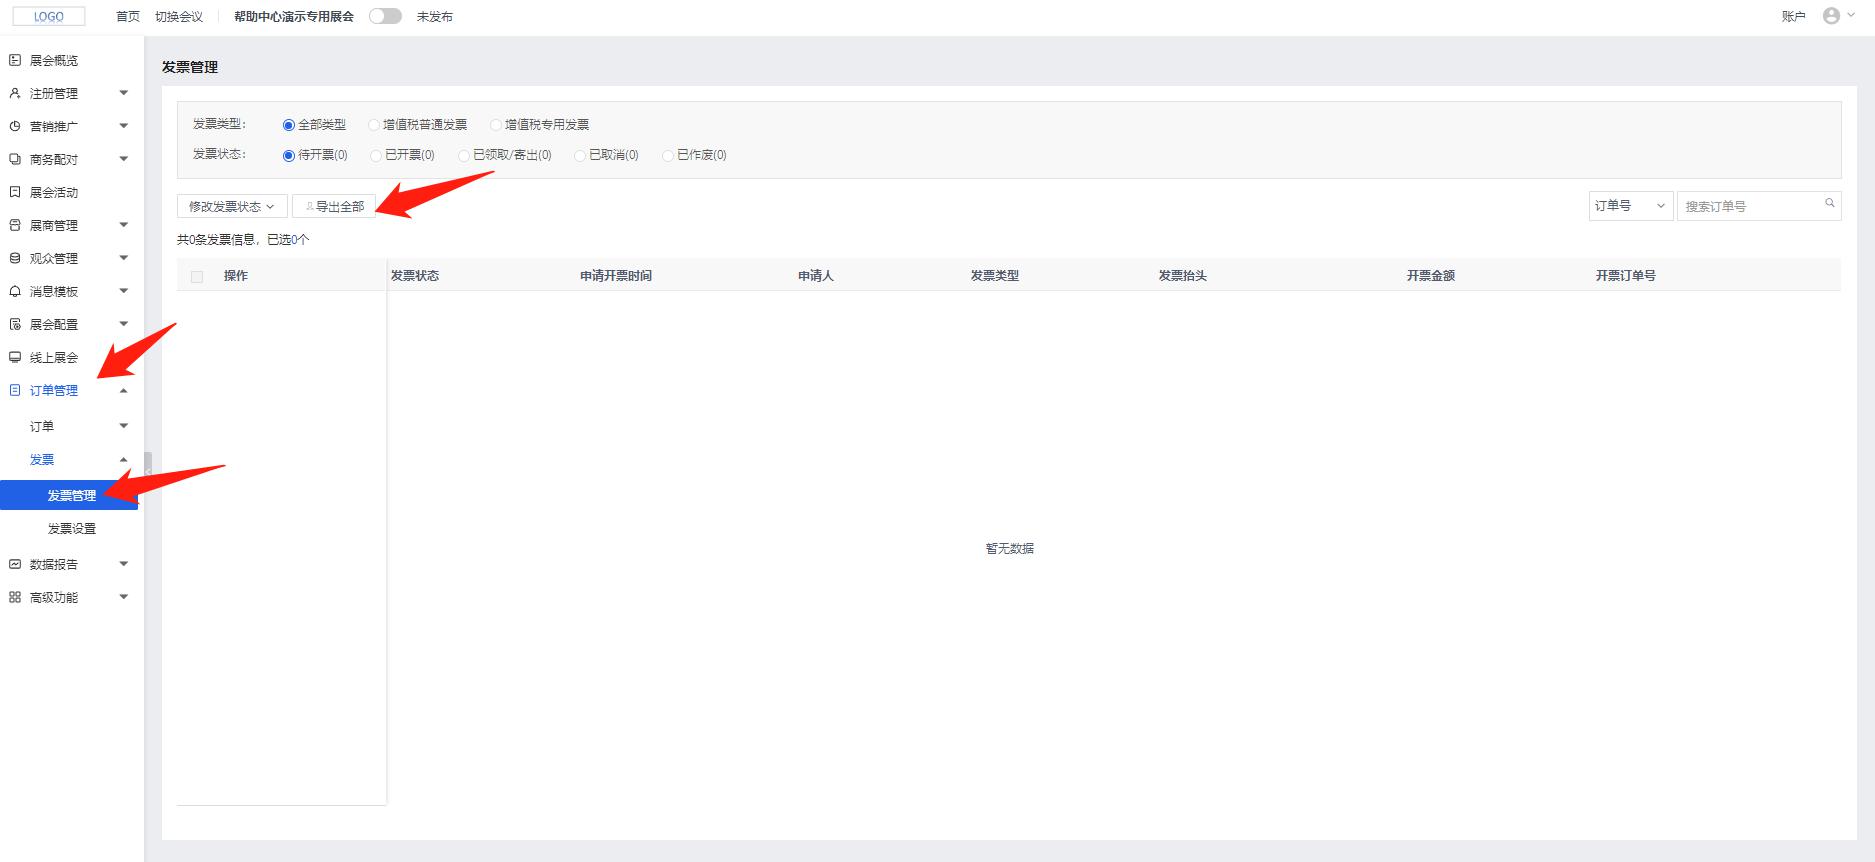
Task: Click the 线上展会 monitor icon
Action: coord(15,358)
